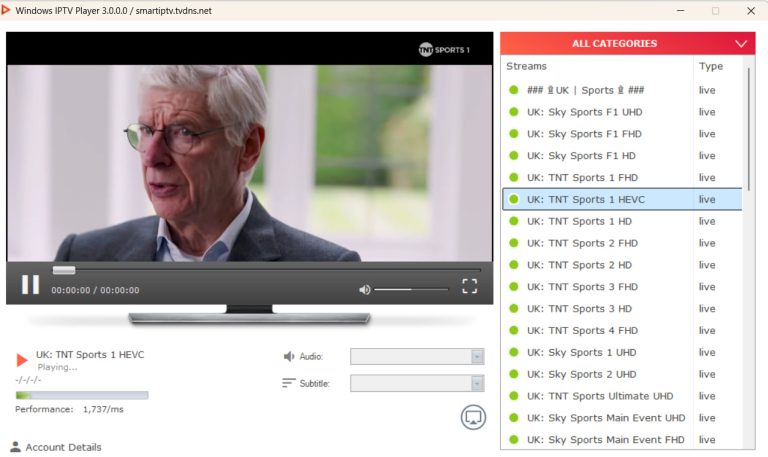The height and width of the screenshot is (457, 768).
Task: Click the chevron on ALL CATEGORIES bar
Action: tap(741, 44)
